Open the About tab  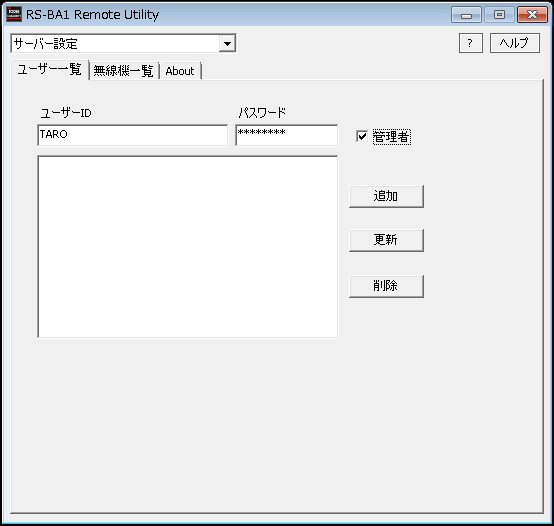180,71
